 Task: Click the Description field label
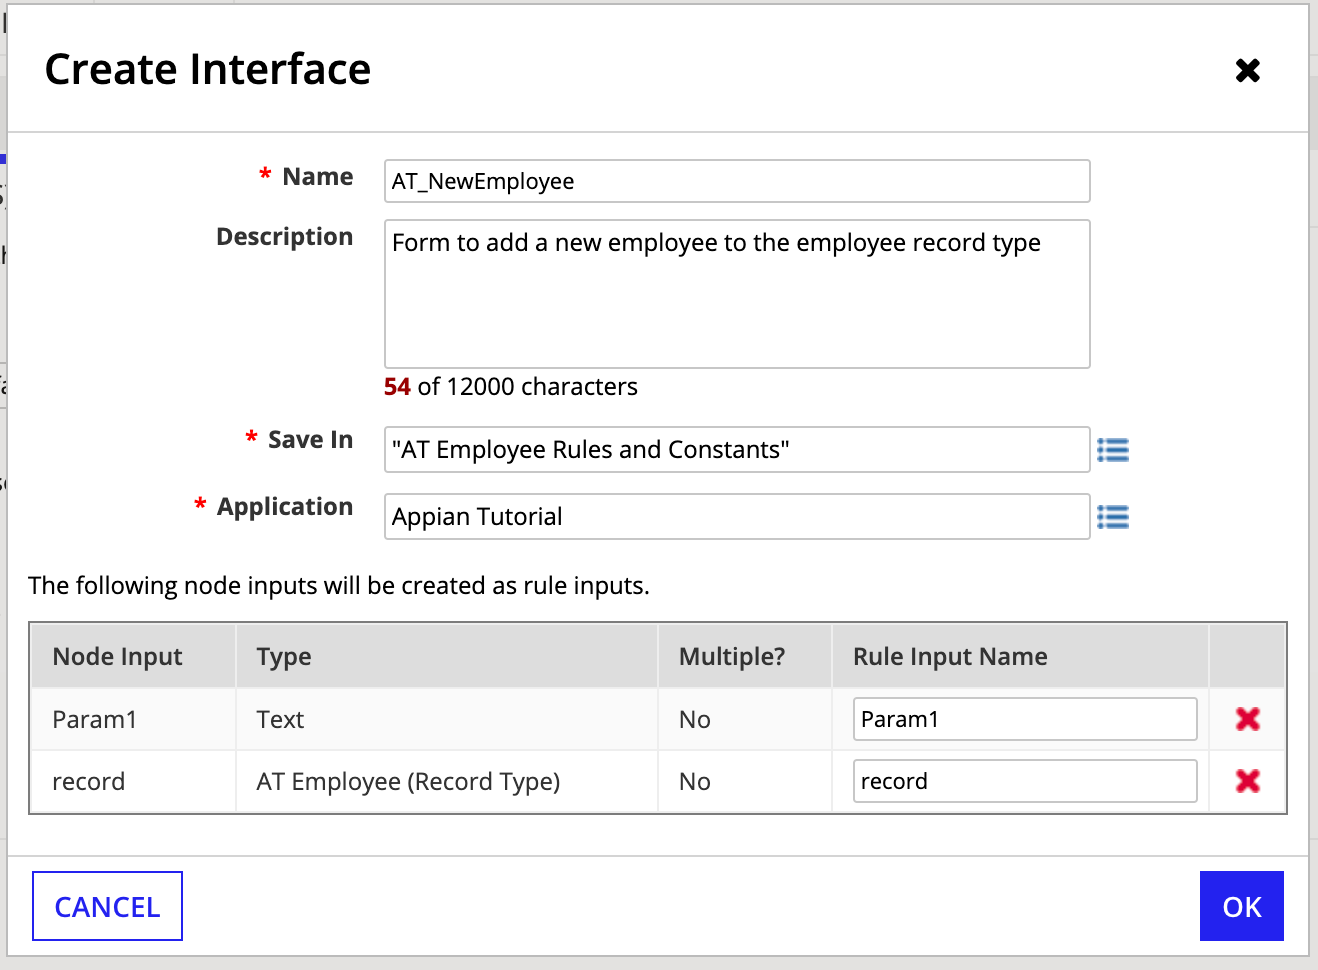pos(285,237)
